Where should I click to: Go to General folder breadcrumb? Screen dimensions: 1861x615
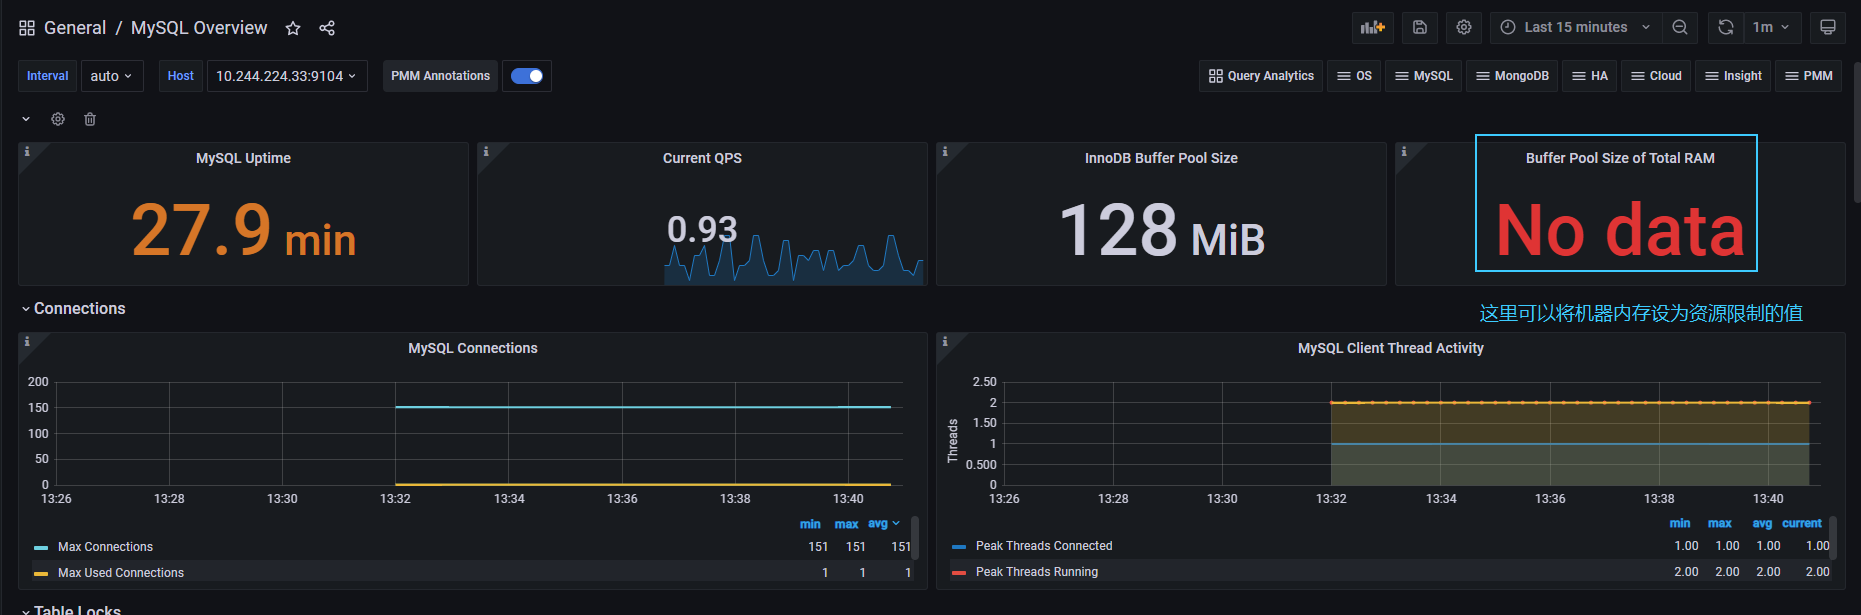[75, 28]
